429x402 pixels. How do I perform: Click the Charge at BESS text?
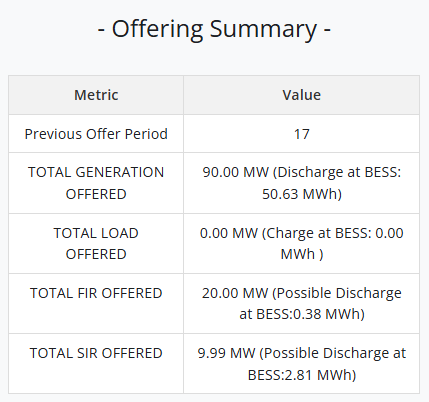318,233
